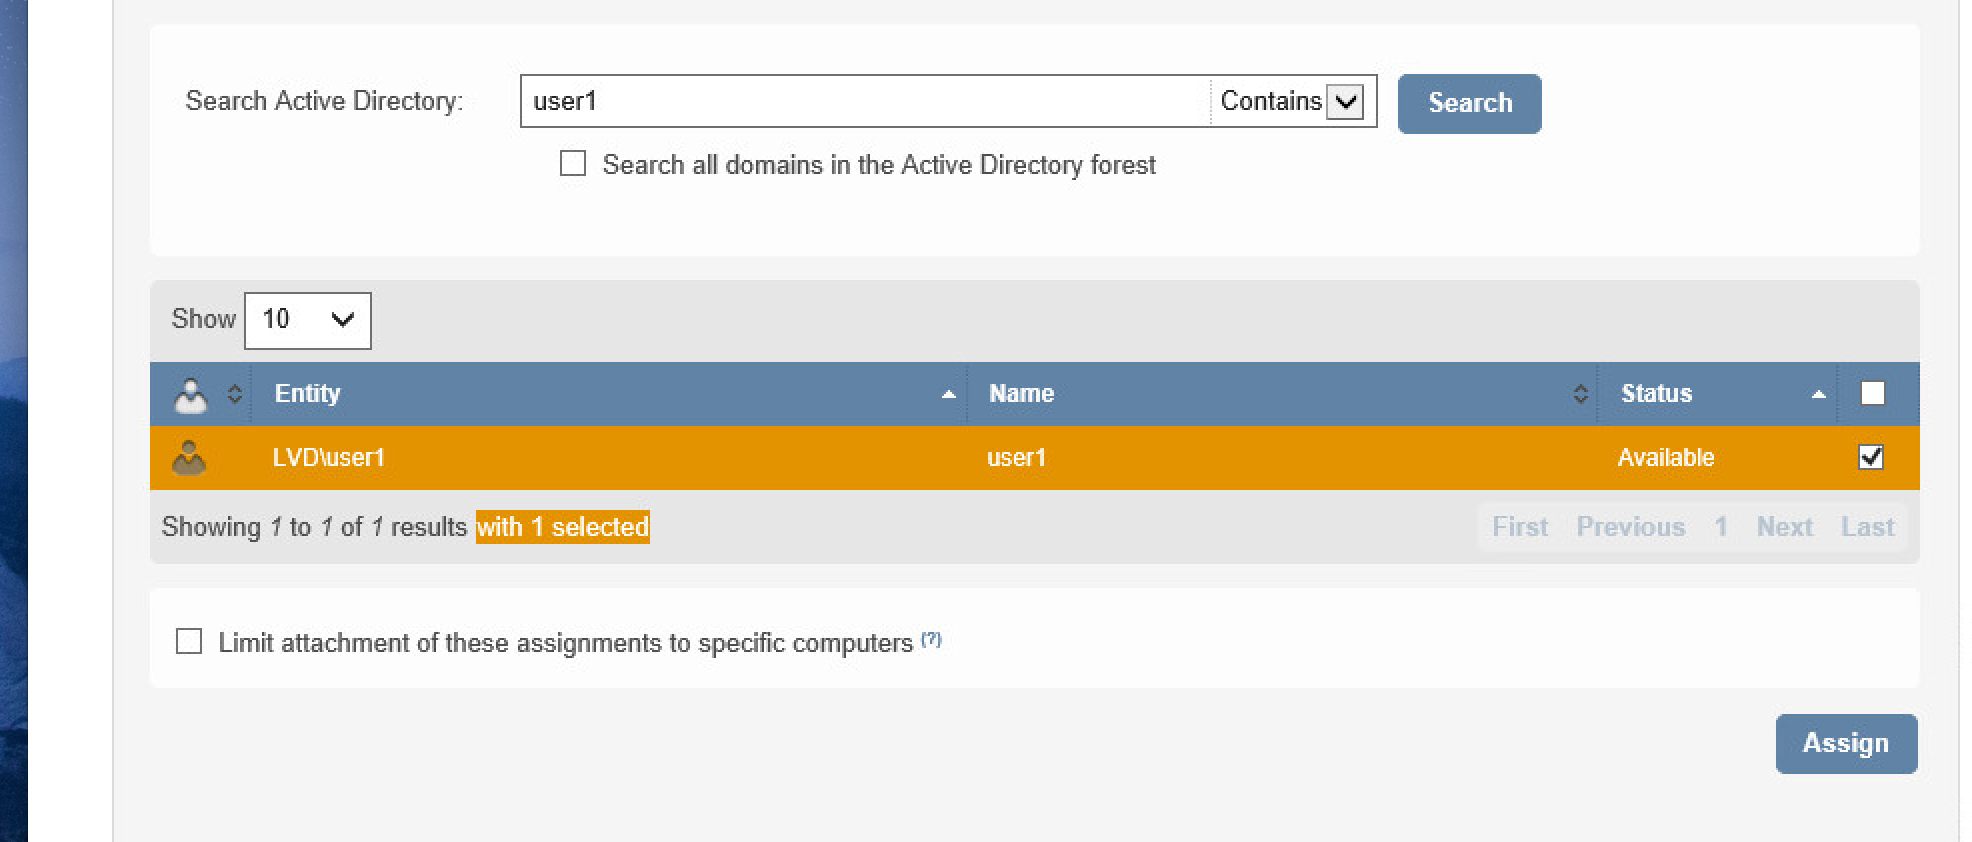Click help (?) icon beside limit attachment
The height and width of the screenshot is (842, 1972).
click(931, 639)
